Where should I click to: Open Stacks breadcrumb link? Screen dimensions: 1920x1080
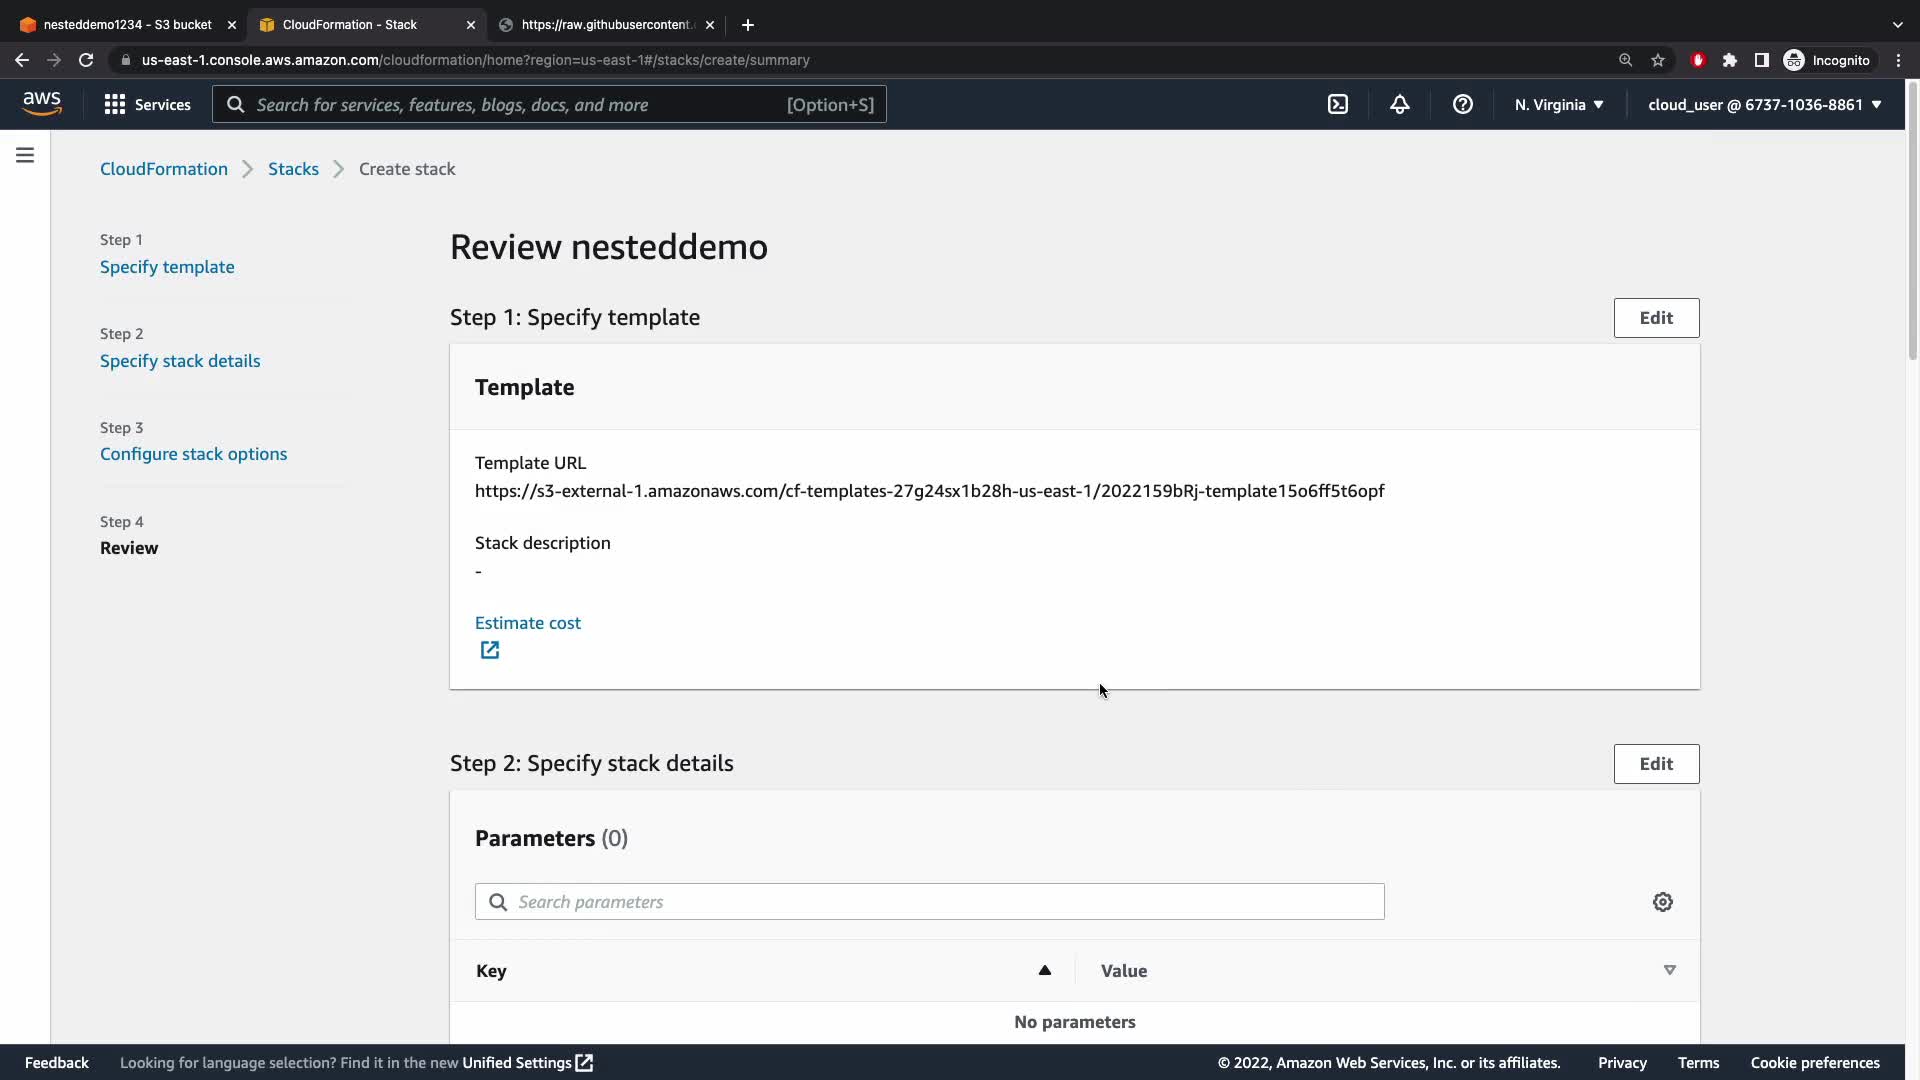pos(293,169)
